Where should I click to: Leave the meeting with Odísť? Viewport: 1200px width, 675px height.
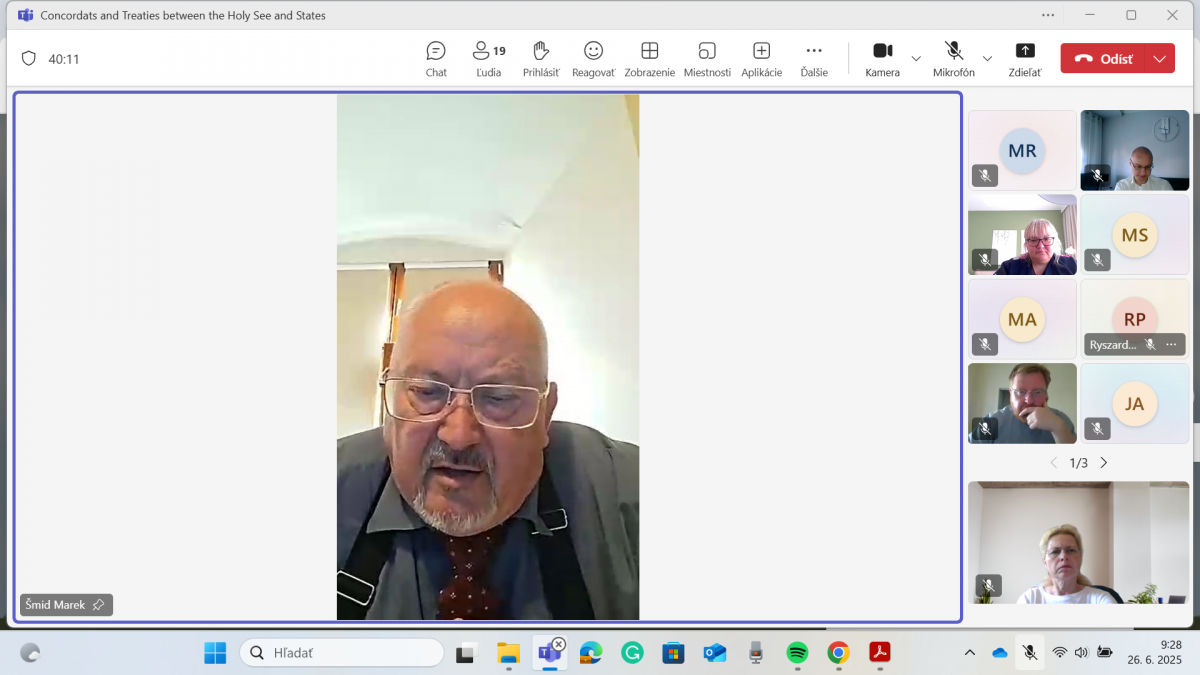coord(1104,59)
